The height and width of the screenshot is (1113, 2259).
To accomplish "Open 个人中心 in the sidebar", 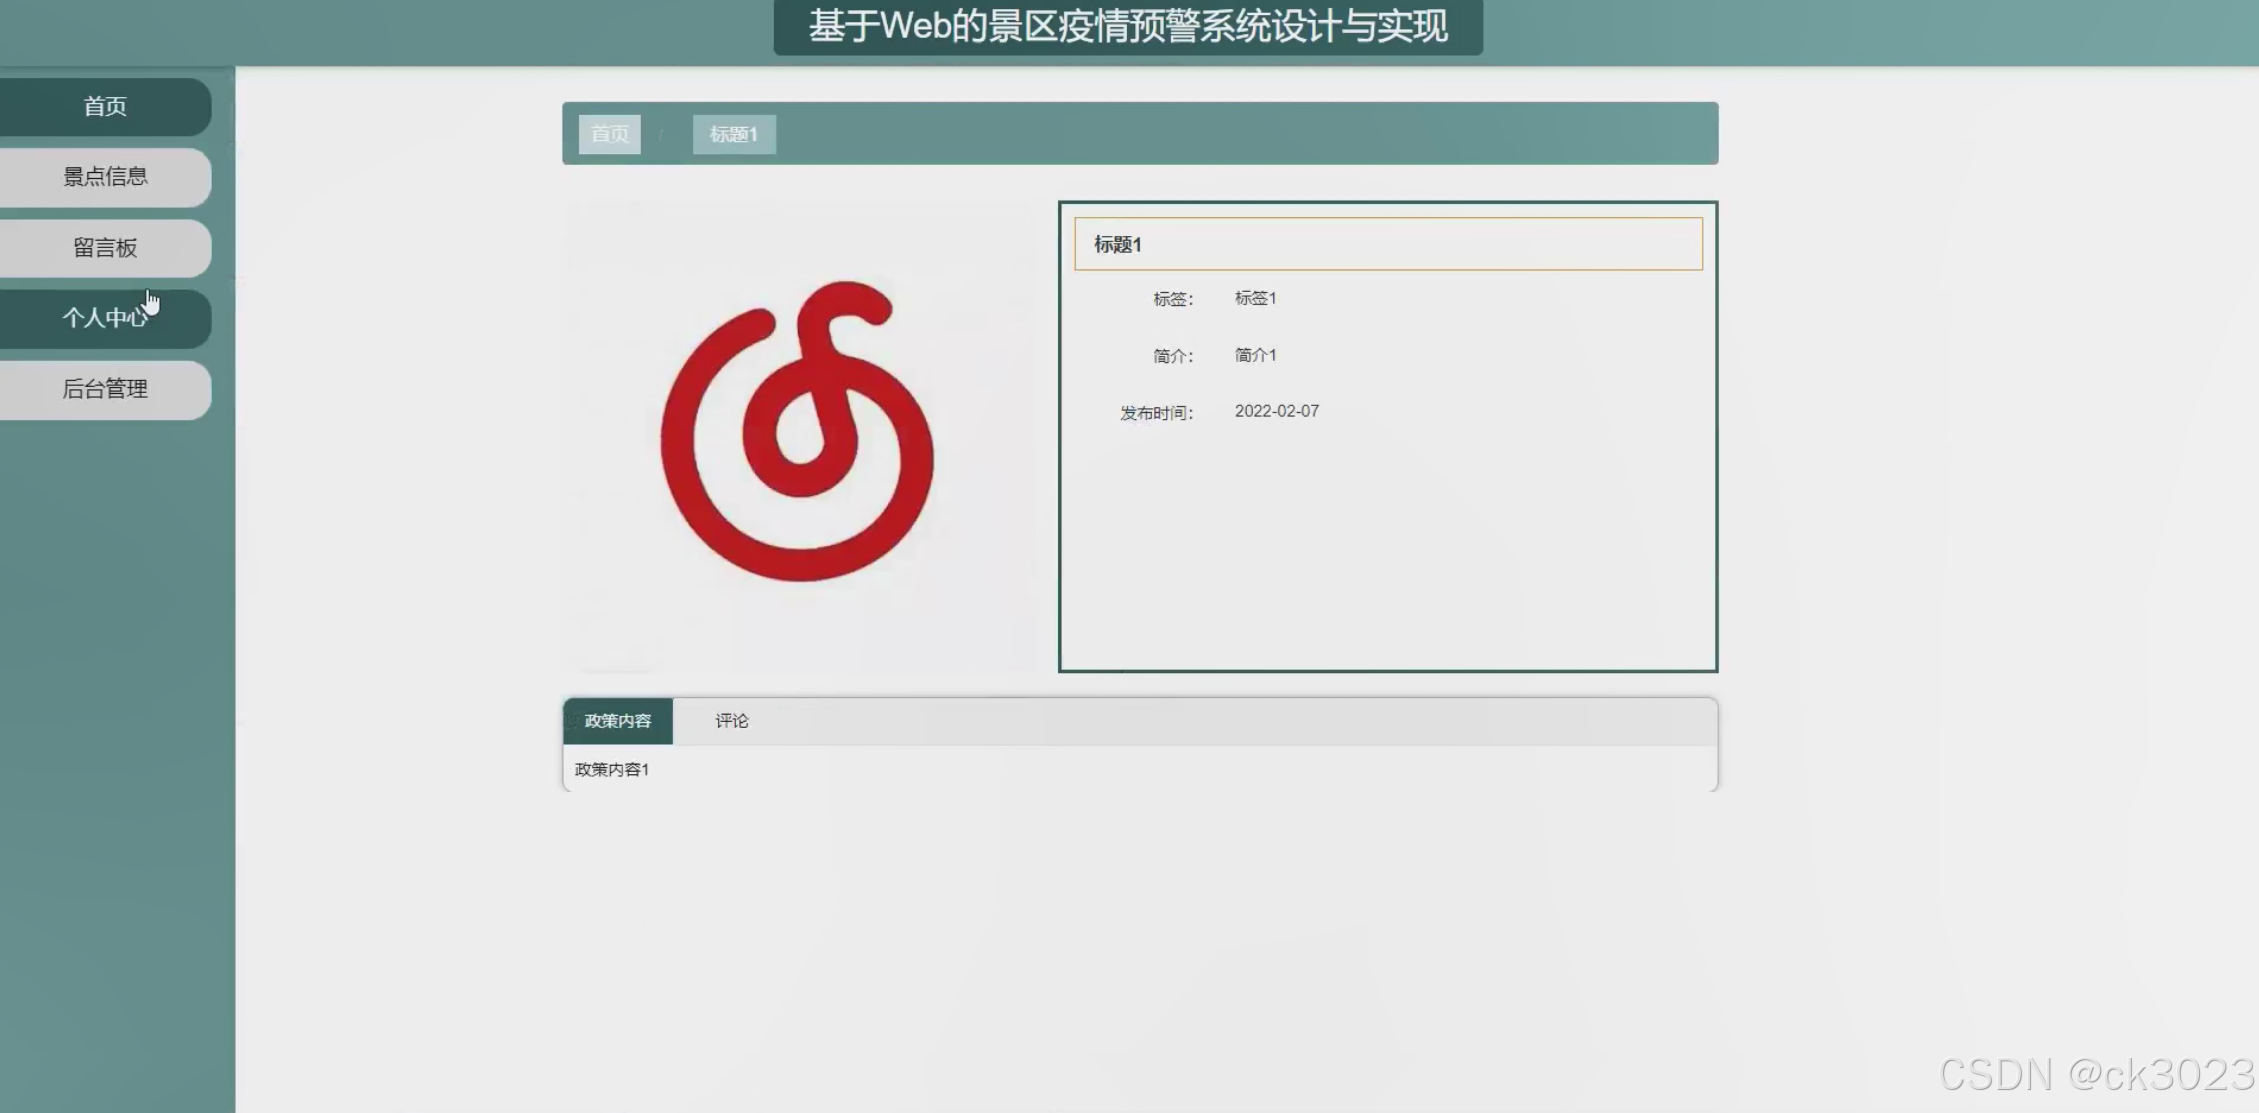I will [105, 318].
